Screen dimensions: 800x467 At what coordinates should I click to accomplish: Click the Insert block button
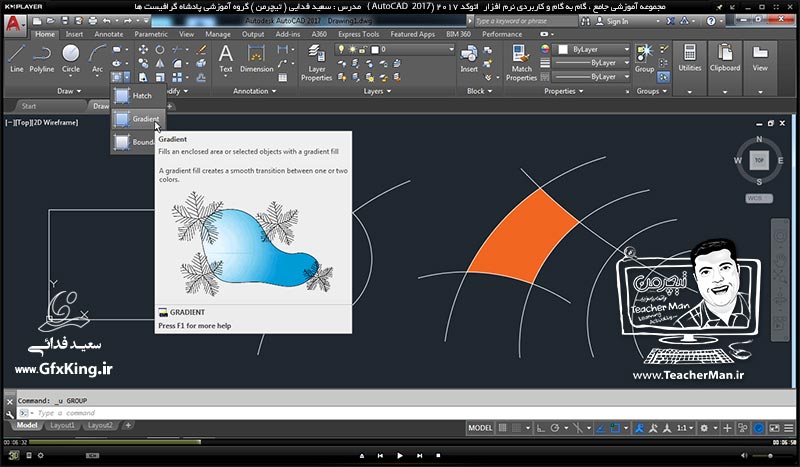click(469, 59)
